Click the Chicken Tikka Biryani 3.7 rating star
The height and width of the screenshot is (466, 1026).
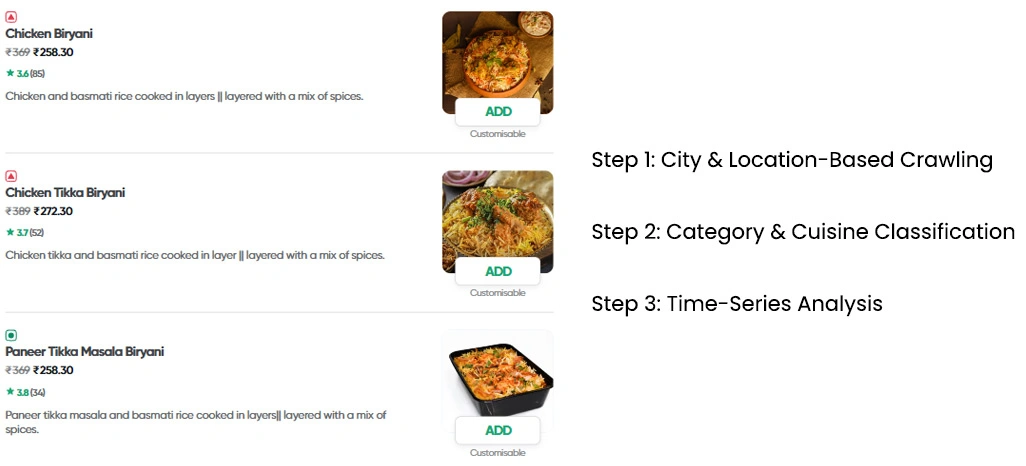point(10,233)
